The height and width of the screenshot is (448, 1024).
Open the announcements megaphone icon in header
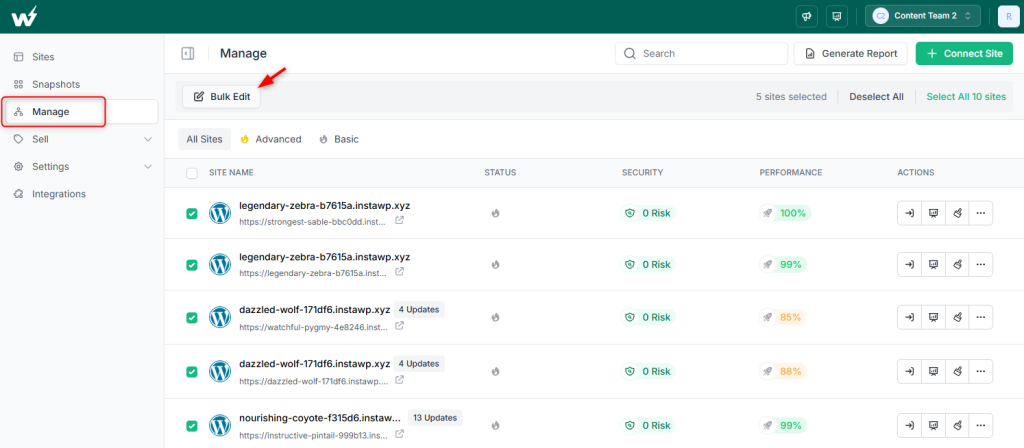tap(807, 16)
